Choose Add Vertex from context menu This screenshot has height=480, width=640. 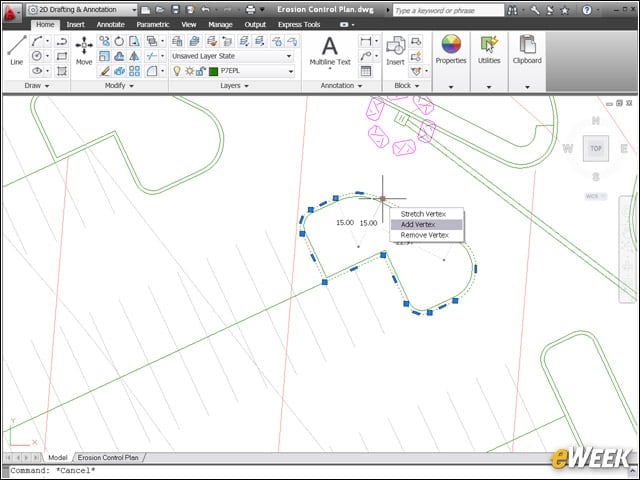coord(427,224)
